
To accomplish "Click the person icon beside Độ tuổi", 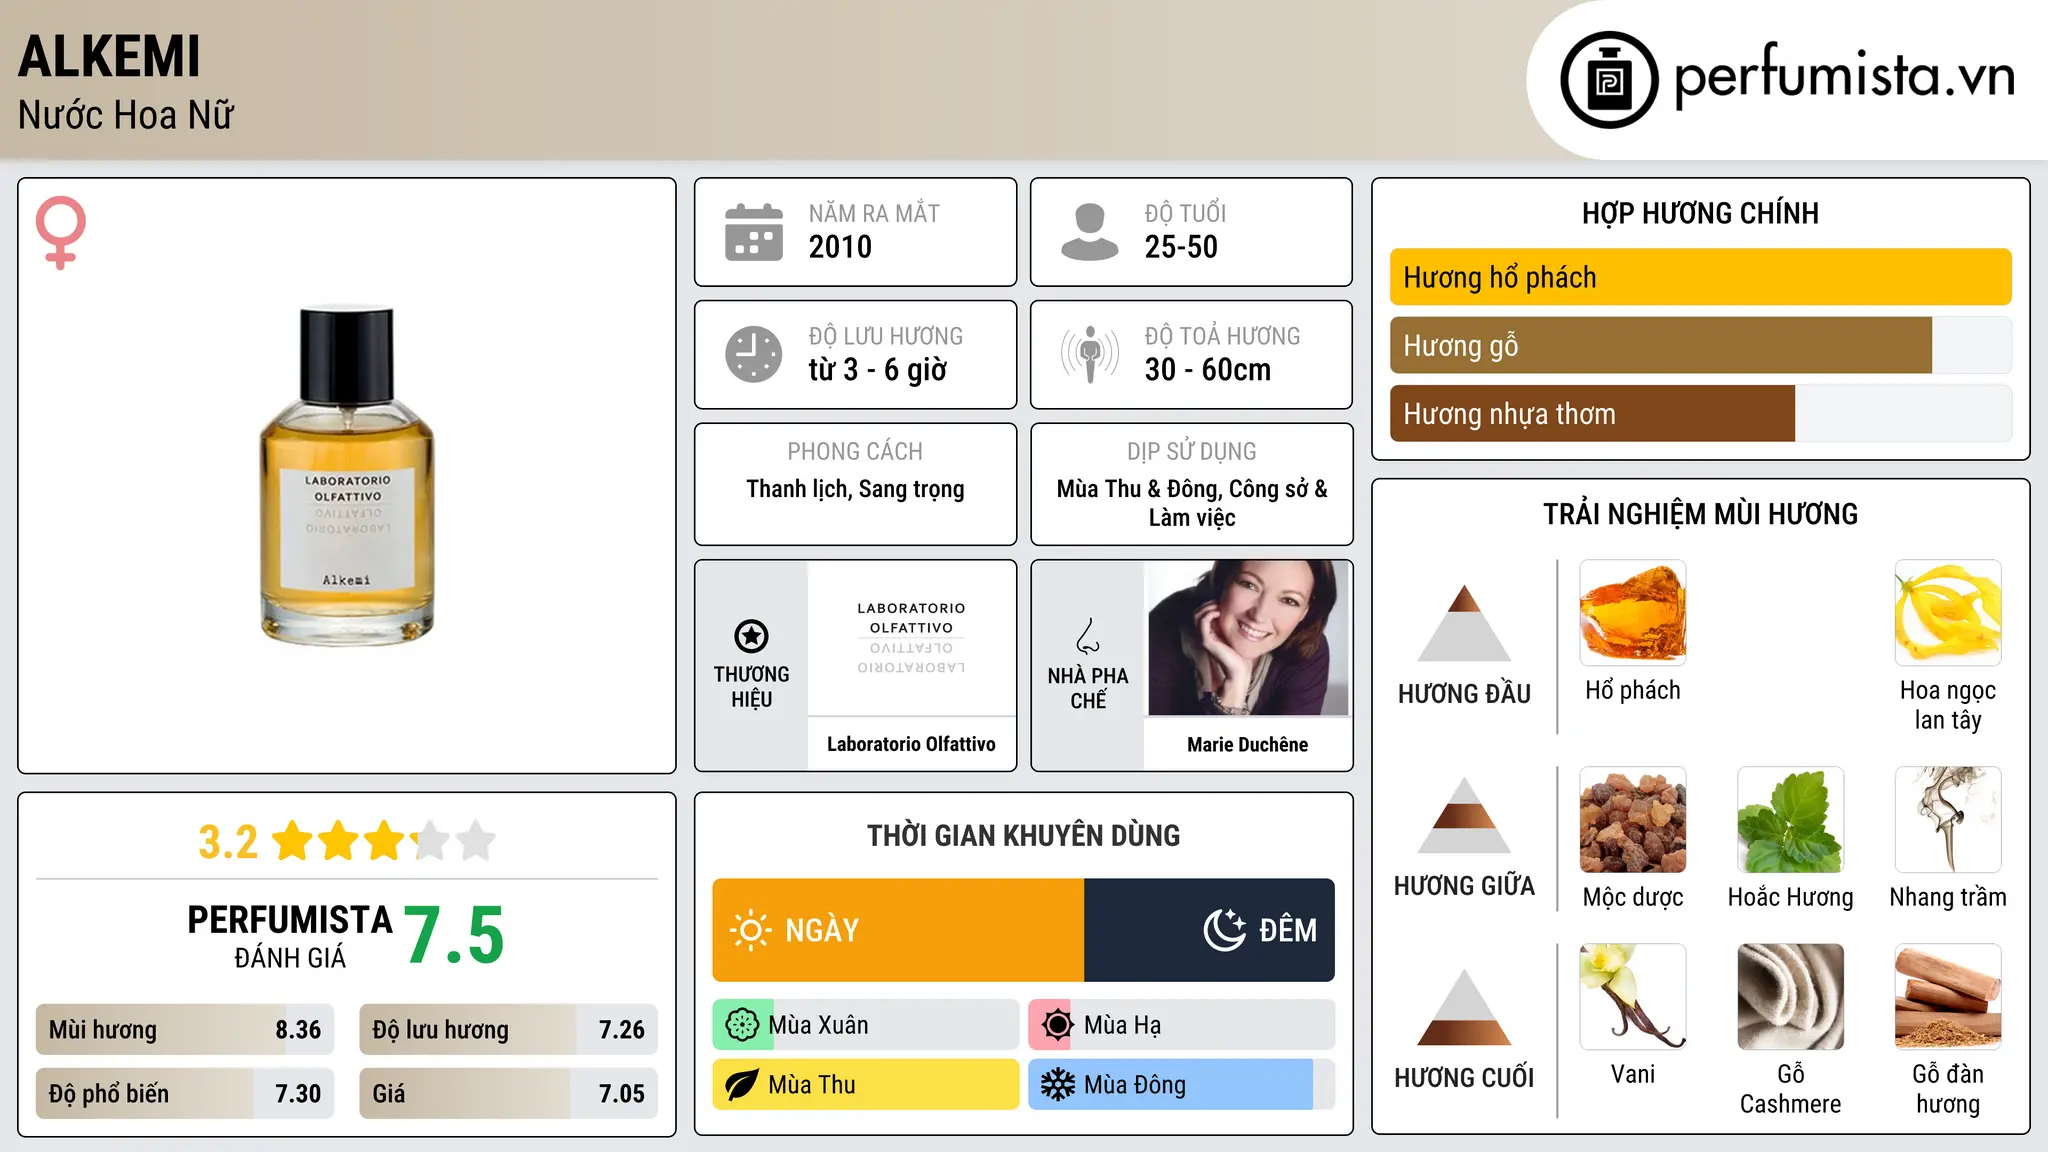I will [1090, 232].
